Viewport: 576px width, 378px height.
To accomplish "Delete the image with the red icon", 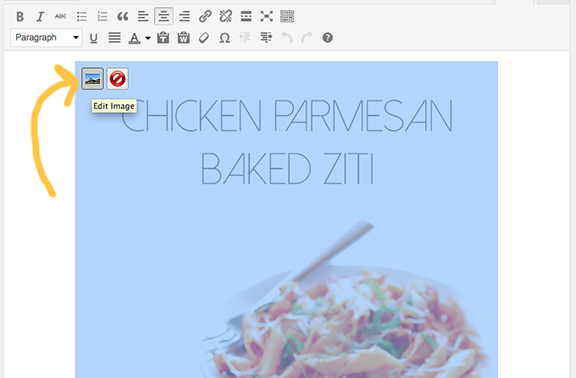I will [118, 79].
